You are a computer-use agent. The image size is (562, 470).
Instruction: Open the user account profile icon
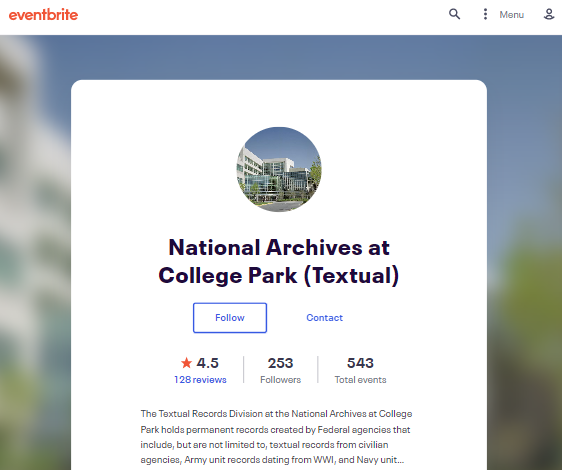click(549, 14)
